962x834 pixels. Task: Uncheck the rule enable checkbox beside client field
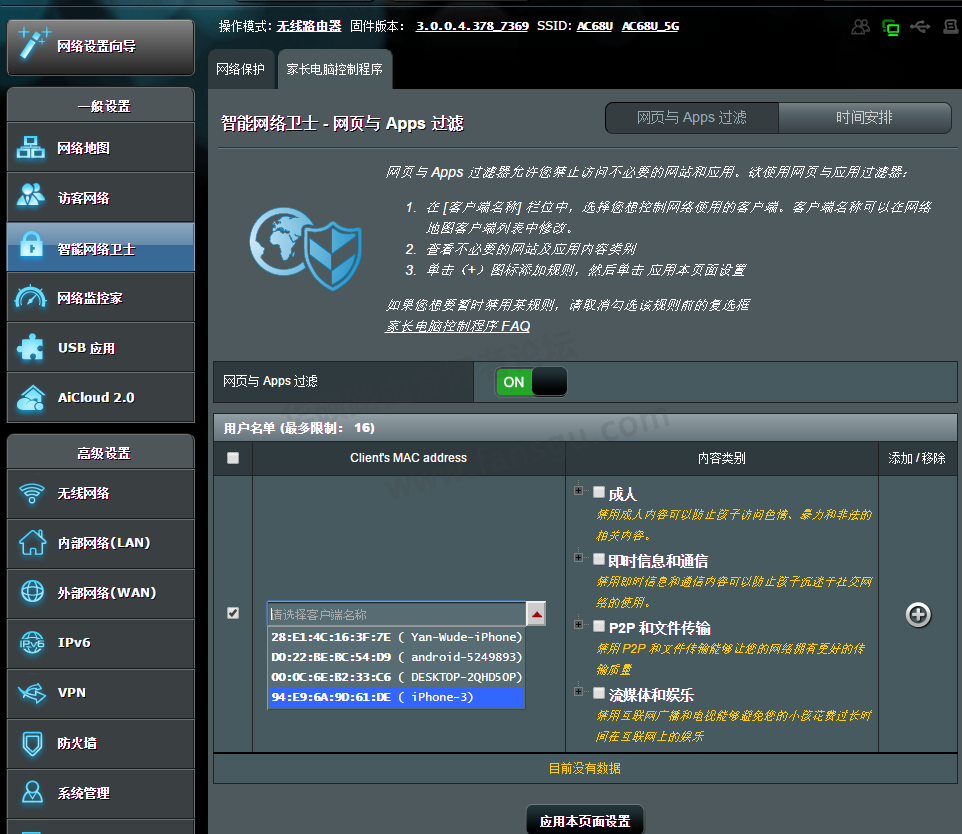pyautogui.click(x=233, y=612)
